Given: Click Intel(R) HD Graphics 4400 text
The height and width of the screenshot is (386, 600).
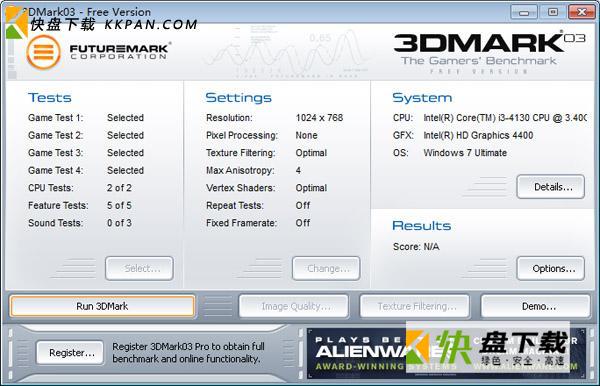Looking at the screenshot, I should (478, 135).
